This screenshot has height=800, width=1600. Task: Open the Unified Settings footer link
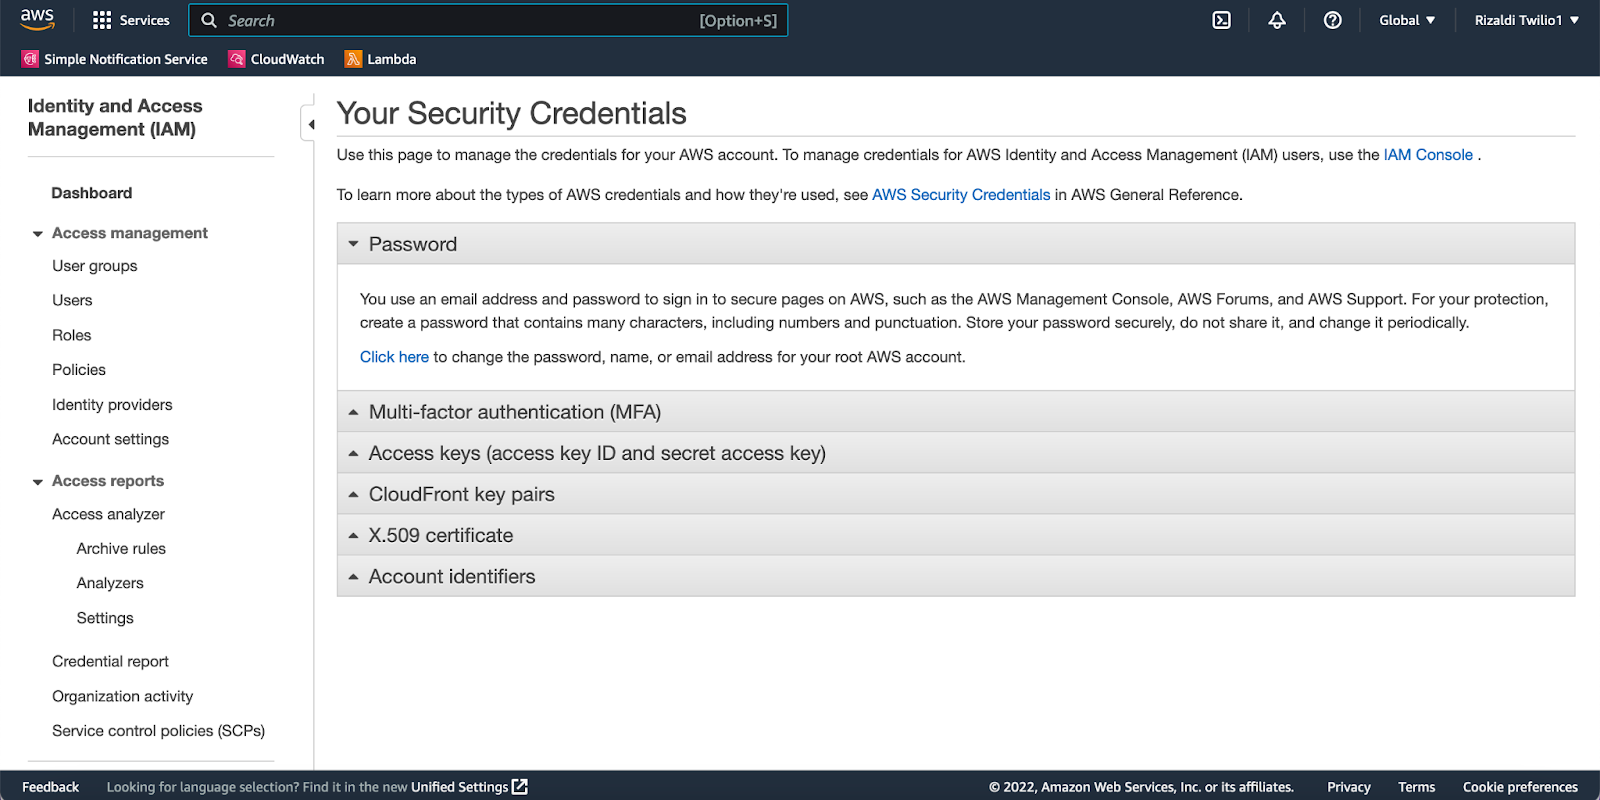point(460,787)
